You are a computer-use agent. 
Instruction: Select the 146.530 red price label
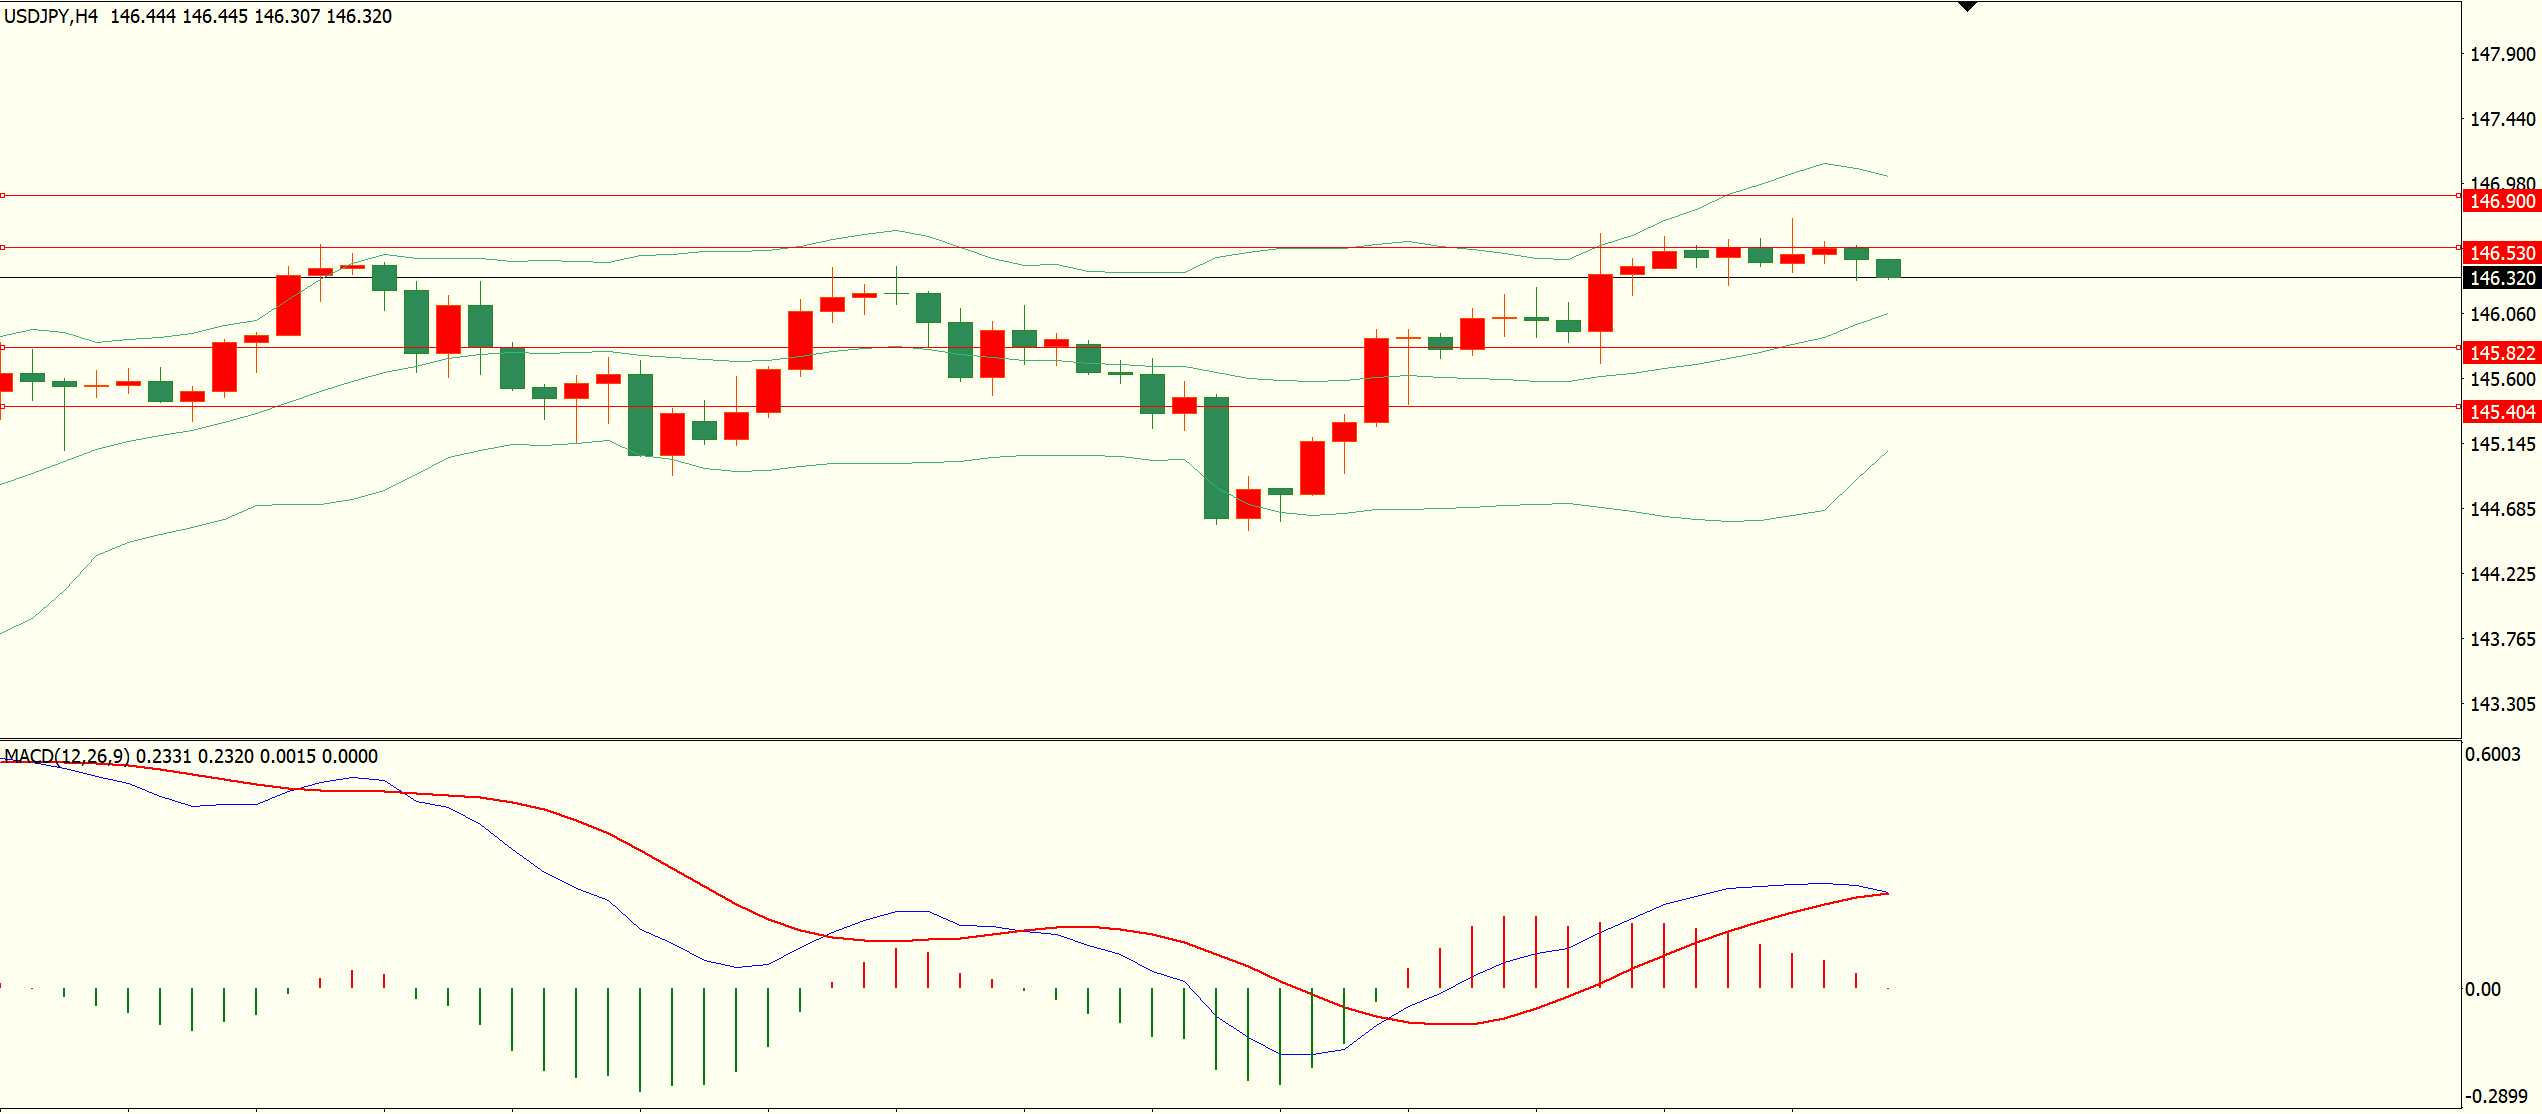coord(2501,253)
